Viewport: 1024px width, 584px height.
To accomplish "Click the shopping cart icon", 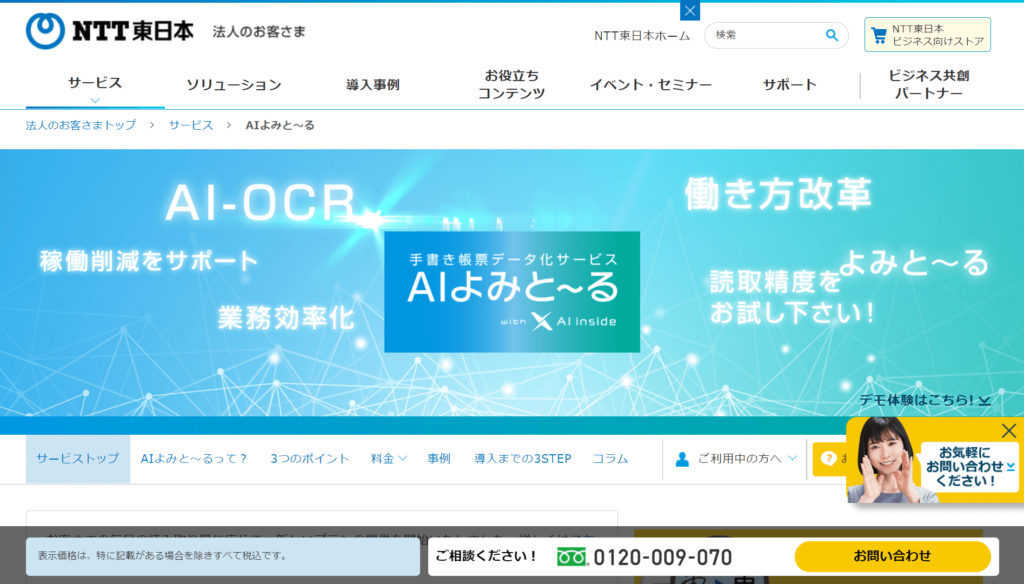I will (879, 35).
